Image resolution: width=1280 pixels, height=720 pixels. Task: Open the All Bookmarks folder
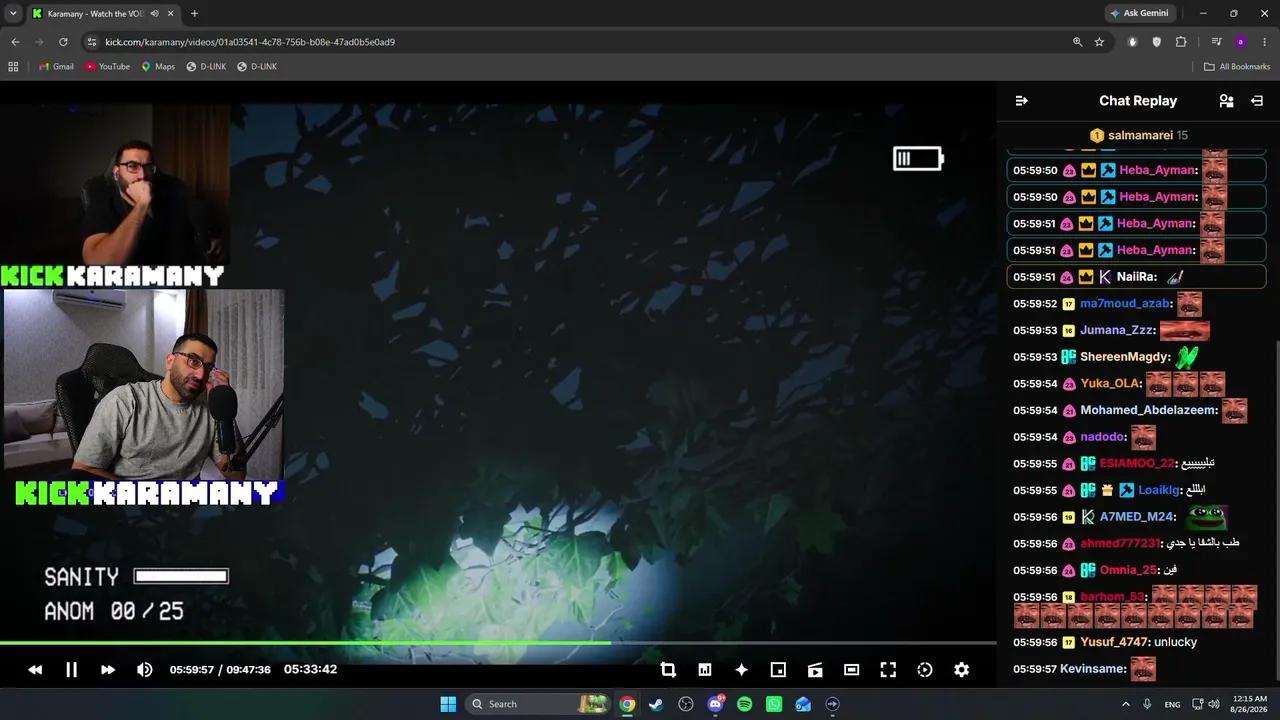1237,67
